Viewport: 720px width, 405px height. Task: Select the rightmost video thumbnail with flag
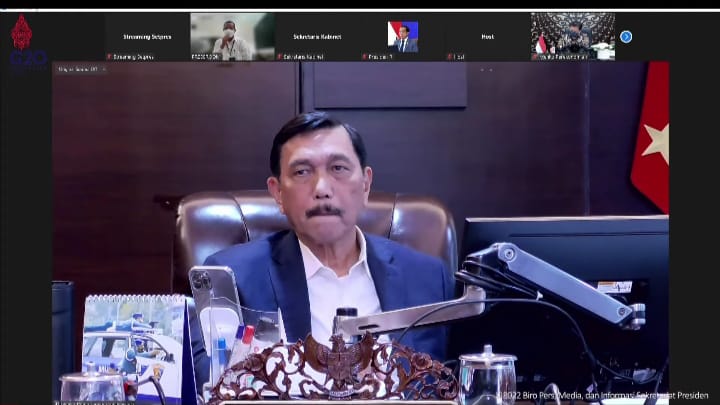[x=573, y=37]
